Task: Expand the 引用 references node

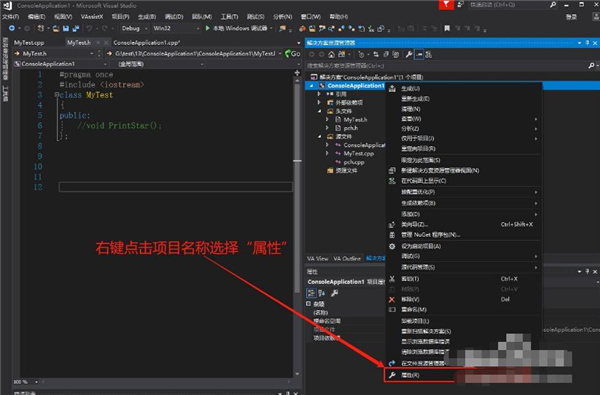Action: tap(319, 94)
